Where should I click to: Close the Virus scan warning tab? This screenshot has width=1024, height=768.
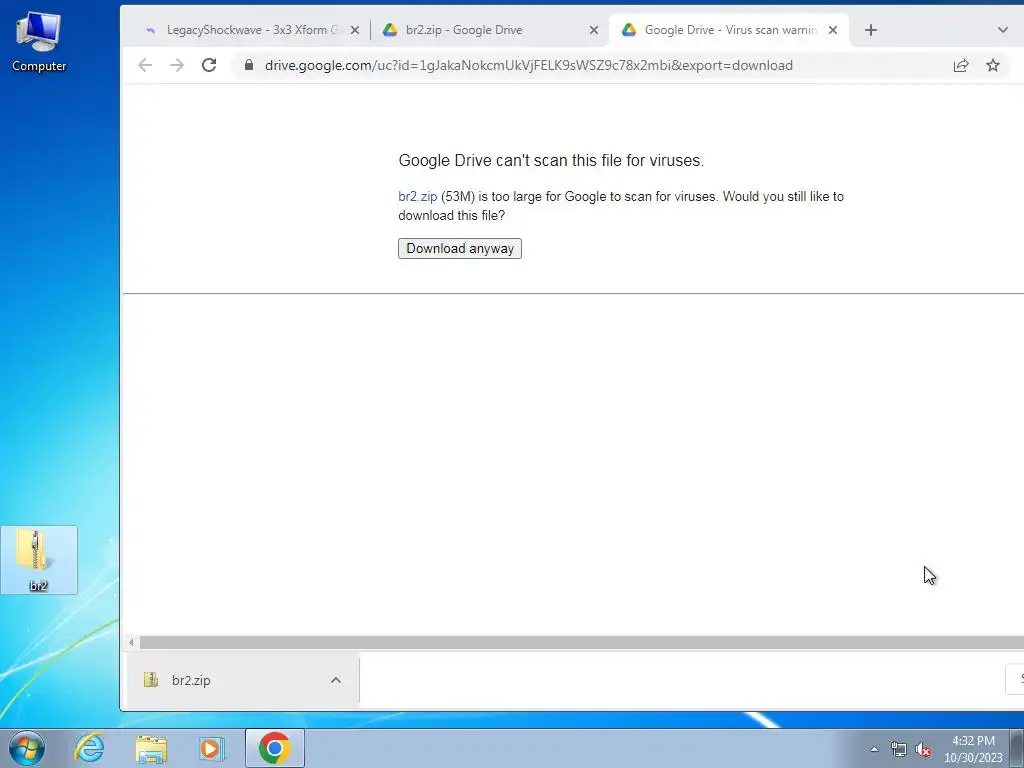click(x=833, y=30)
